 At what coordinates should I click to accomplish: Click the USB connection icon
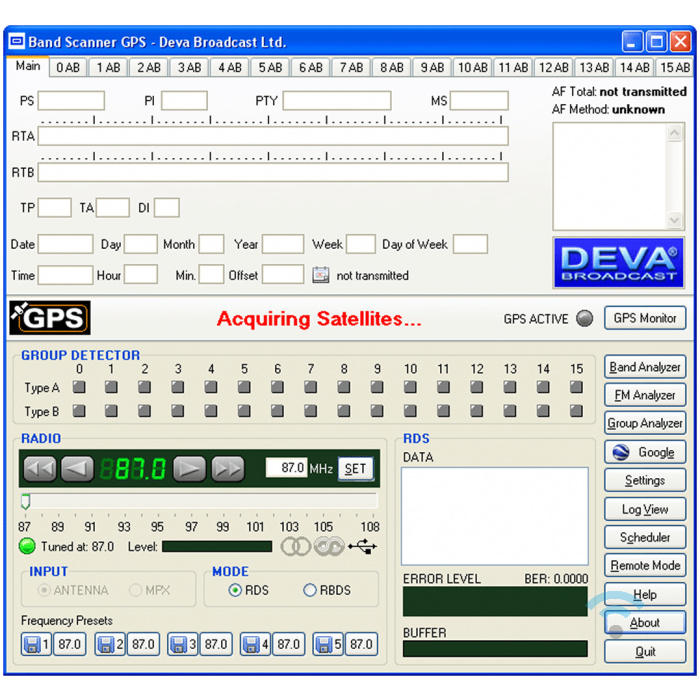coord(362,547)
